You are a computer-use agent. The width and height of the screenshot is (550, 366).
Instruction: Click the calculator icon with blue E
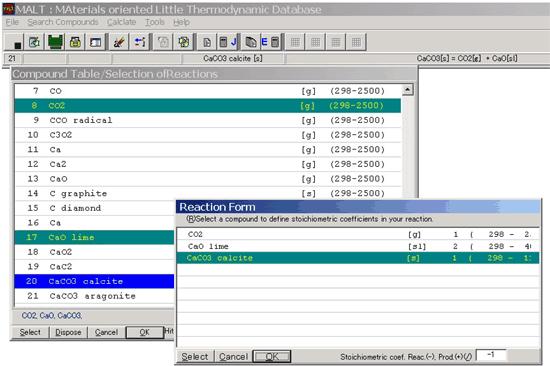click(270, 42)
